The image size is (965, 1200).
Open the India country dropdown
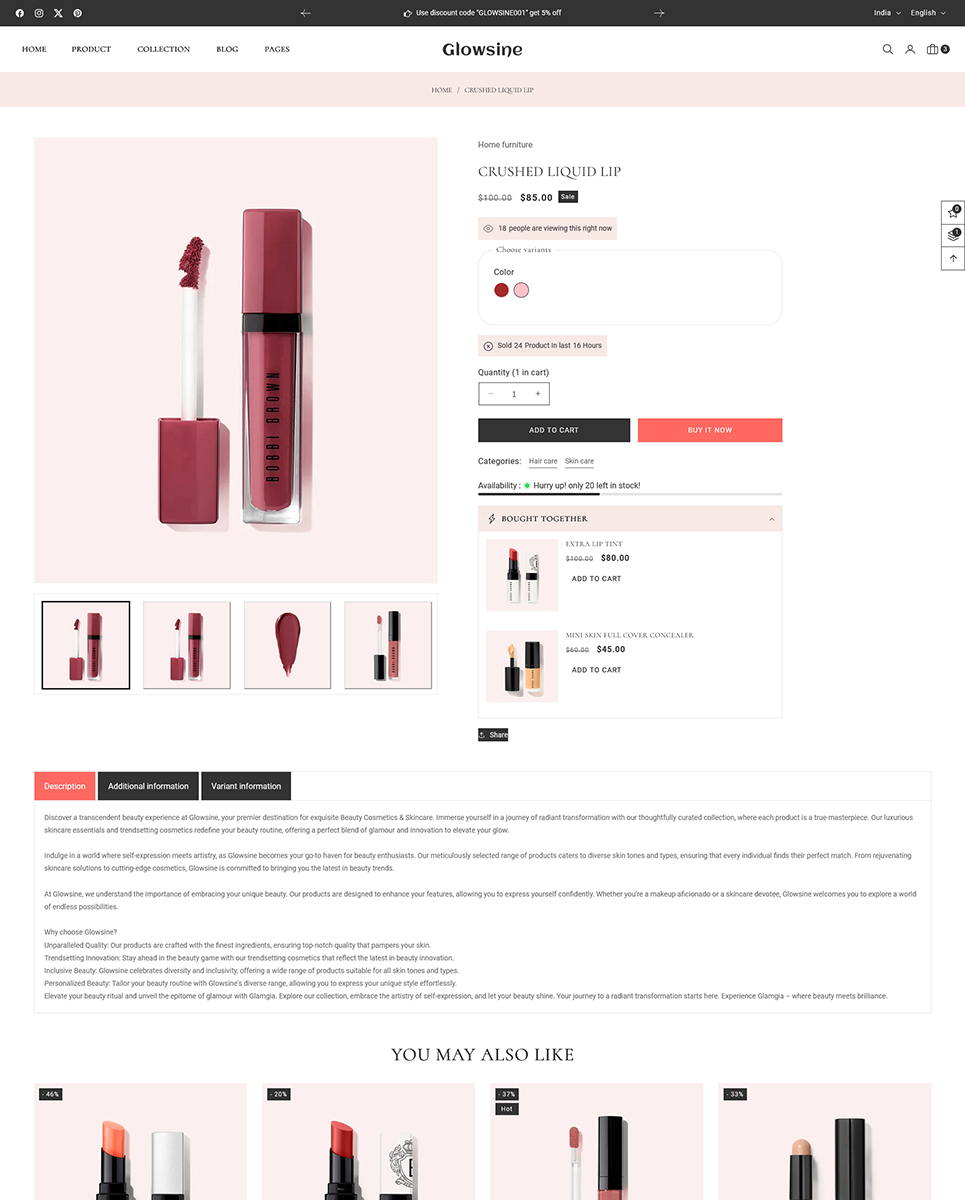point(887,13)
